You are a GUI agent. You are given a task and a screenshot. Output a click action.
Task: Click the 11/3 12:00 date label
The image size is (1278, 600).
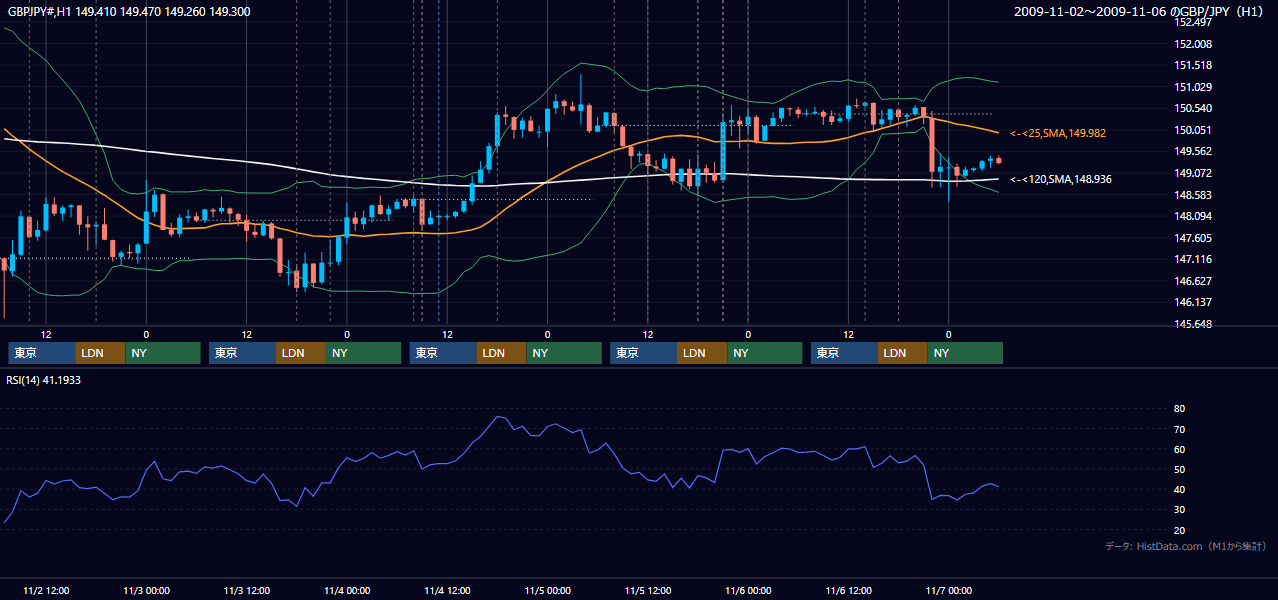247,590
